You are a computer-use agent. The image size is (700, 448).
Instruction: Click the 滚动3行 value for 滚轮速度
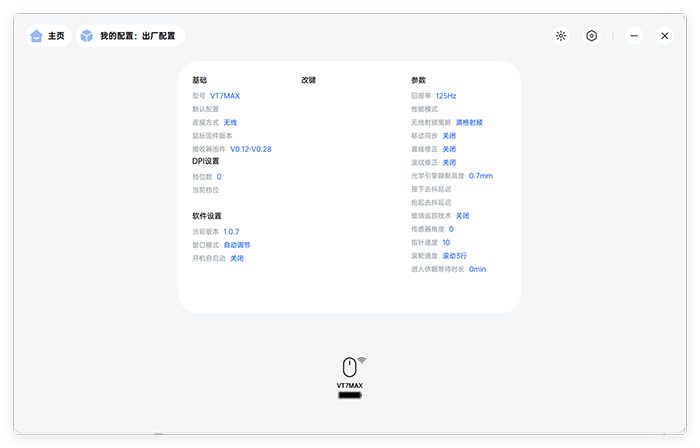point(455,256)
